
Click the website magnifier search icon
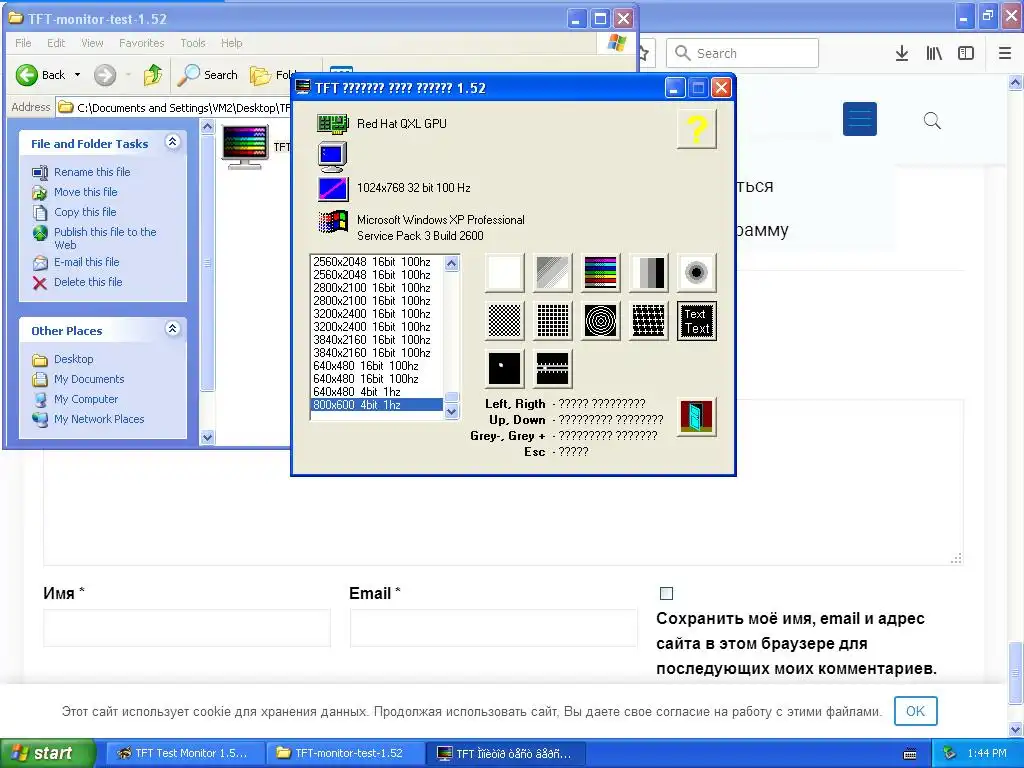932,120
